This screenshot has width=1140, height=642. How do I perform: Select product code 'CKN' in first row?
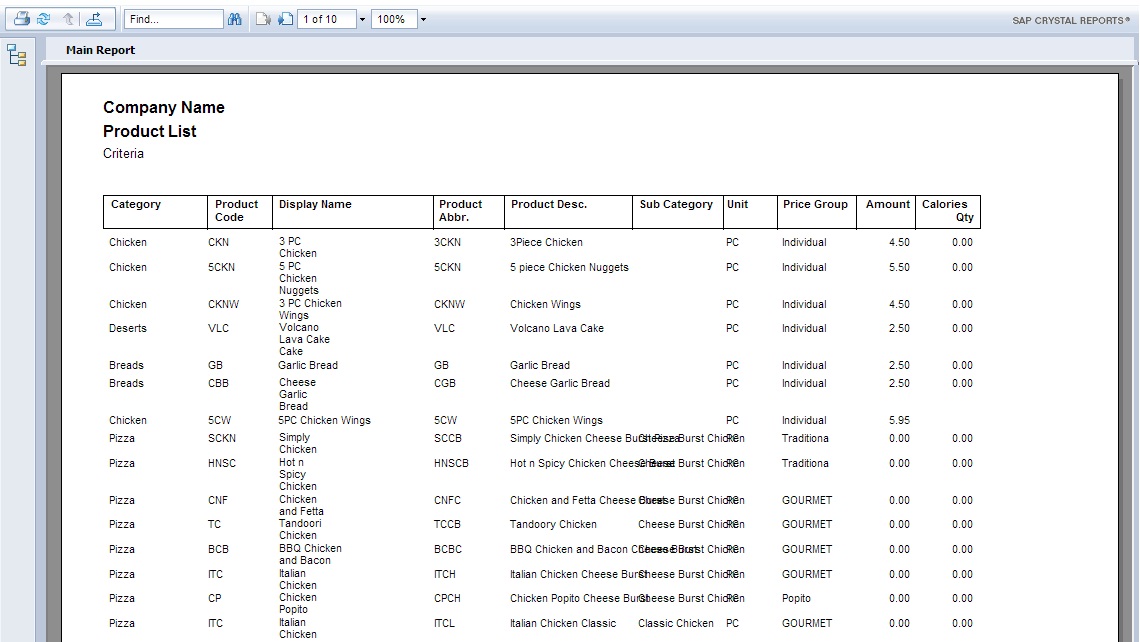point(218,242)
